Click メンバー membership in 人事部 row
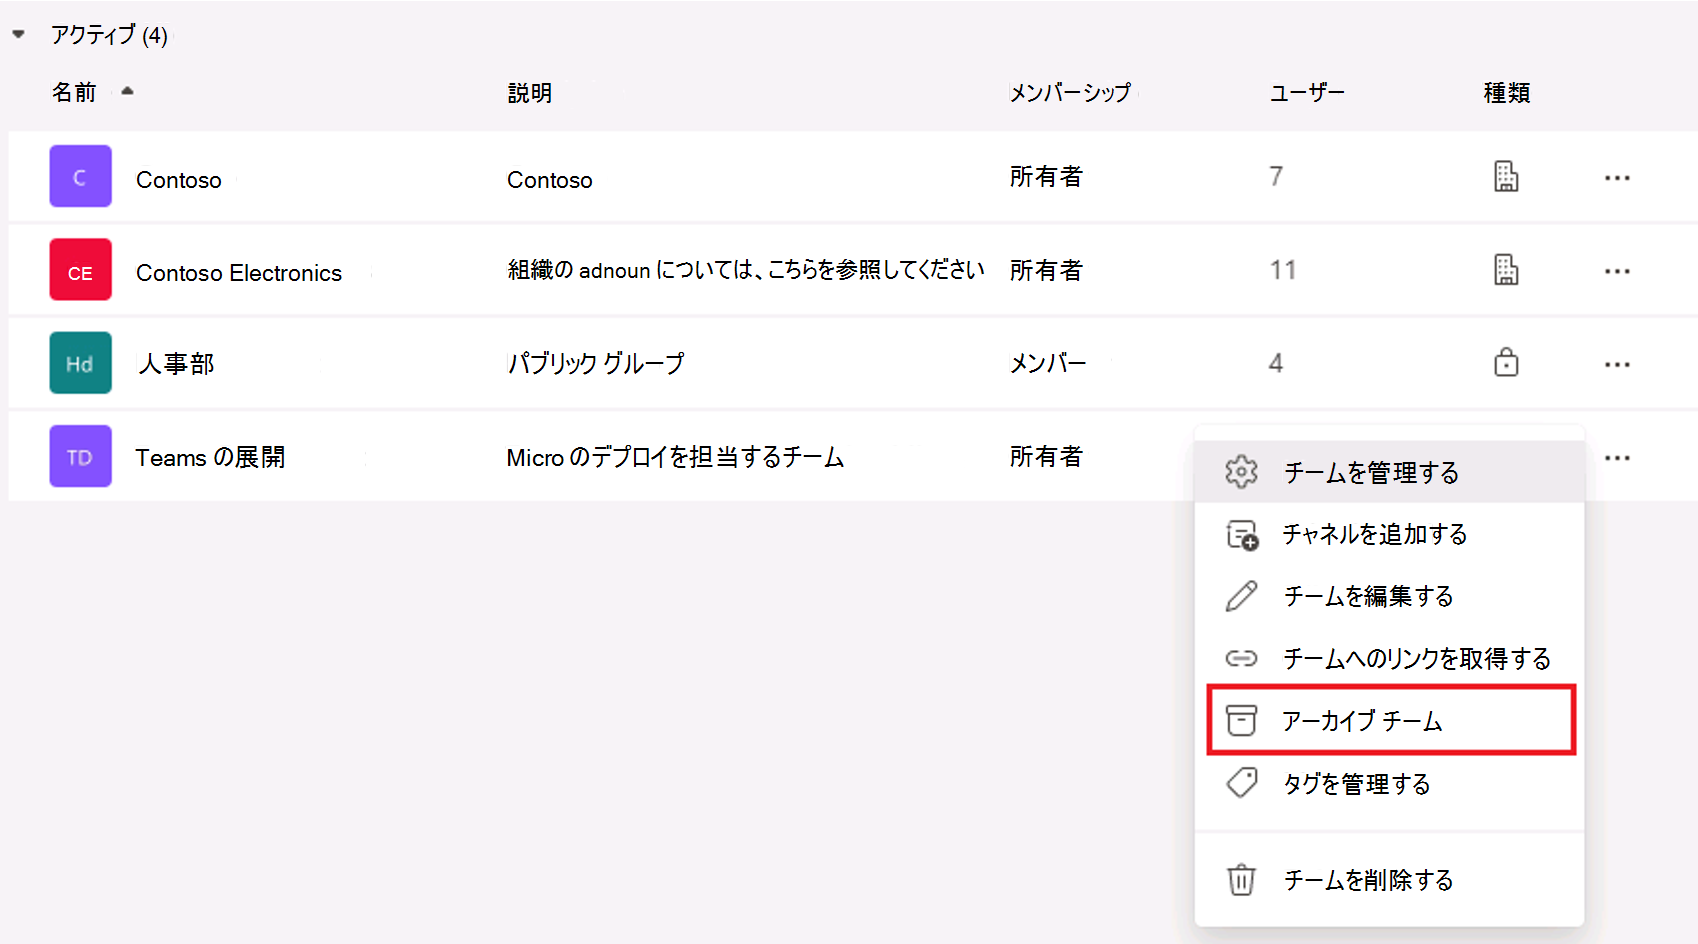This screenshot has width=1698, height=944. click(1048, 363)
